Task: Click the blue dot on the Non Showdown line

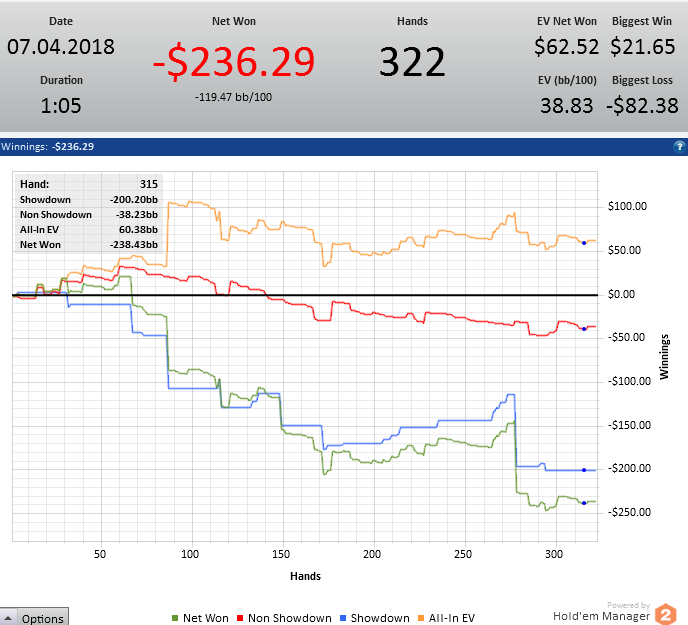Action: click(584, 329)
